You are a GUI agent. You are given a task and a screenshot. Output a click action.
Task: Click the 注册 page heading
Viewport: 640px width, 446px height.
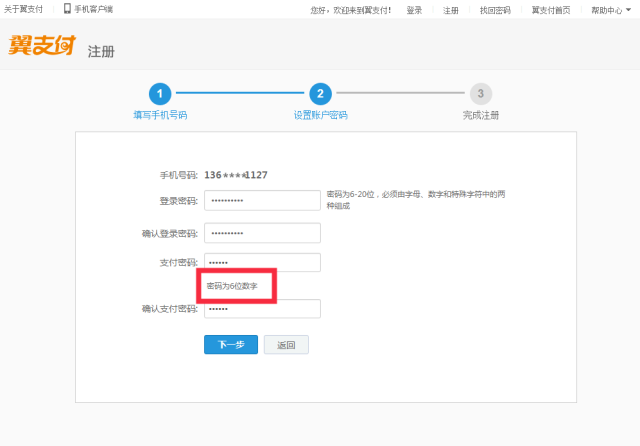click(x=101, y=52)
